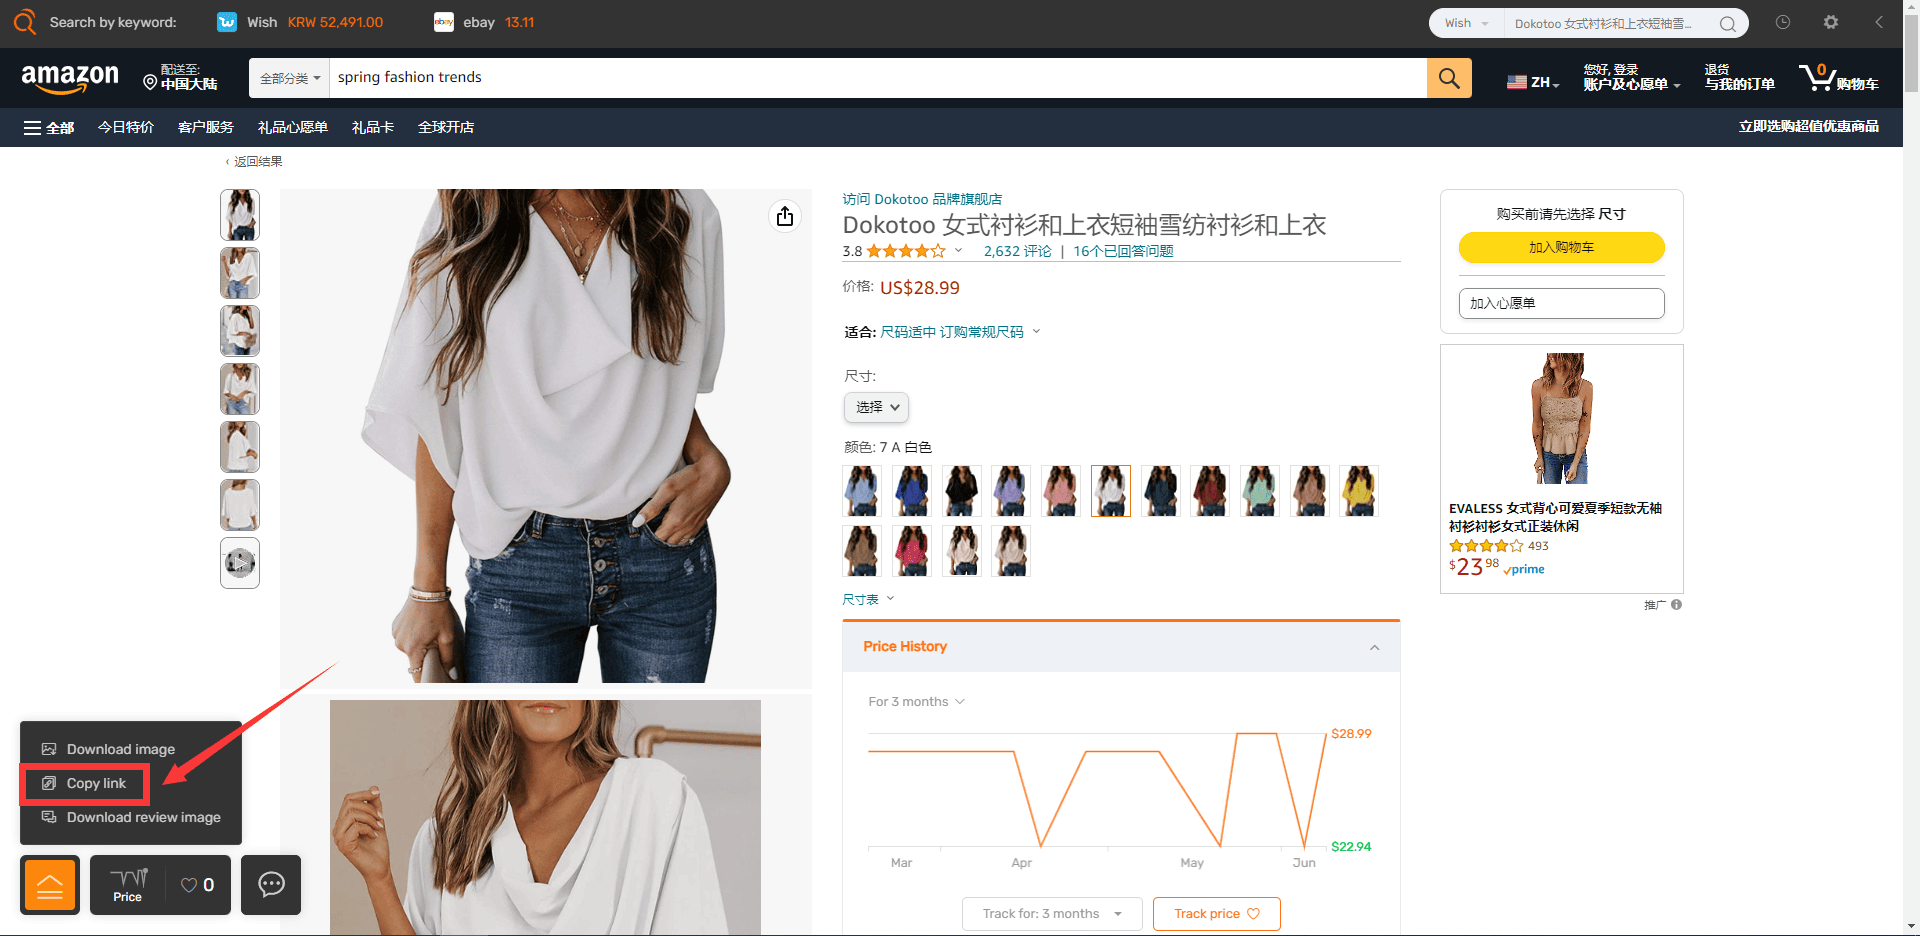Choose Download review image menu entry
Image resolution: width=1920 pixels, height=936 pixels.
131,818
